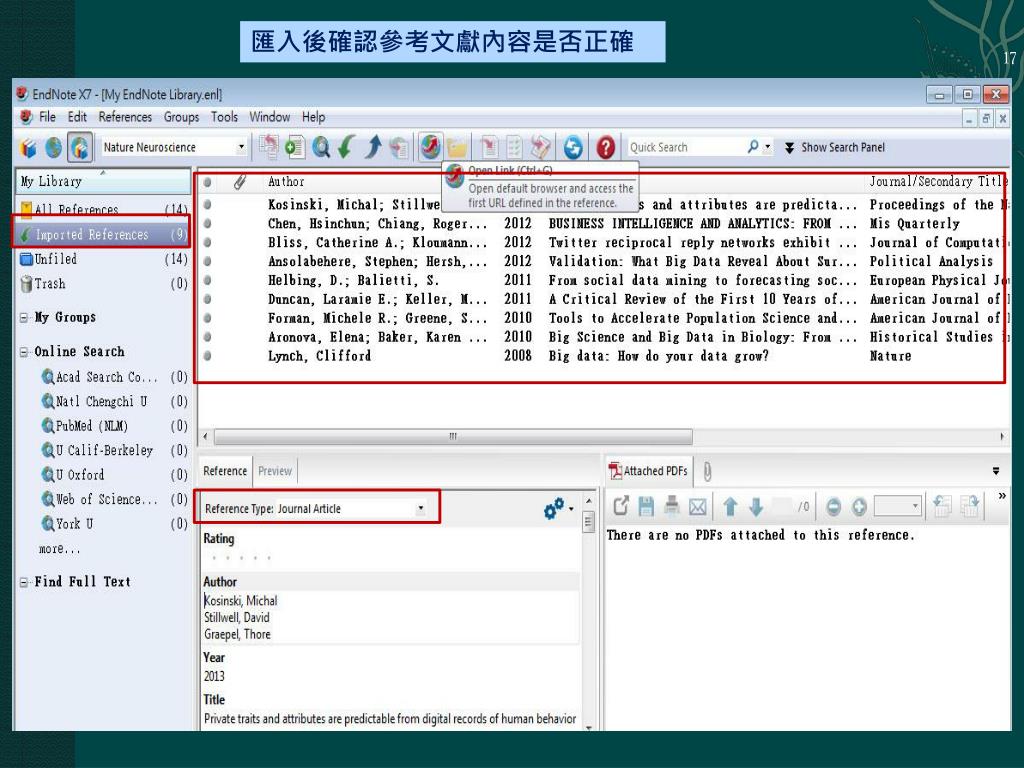
Task: Open the Groups menu
Action: 182,117
